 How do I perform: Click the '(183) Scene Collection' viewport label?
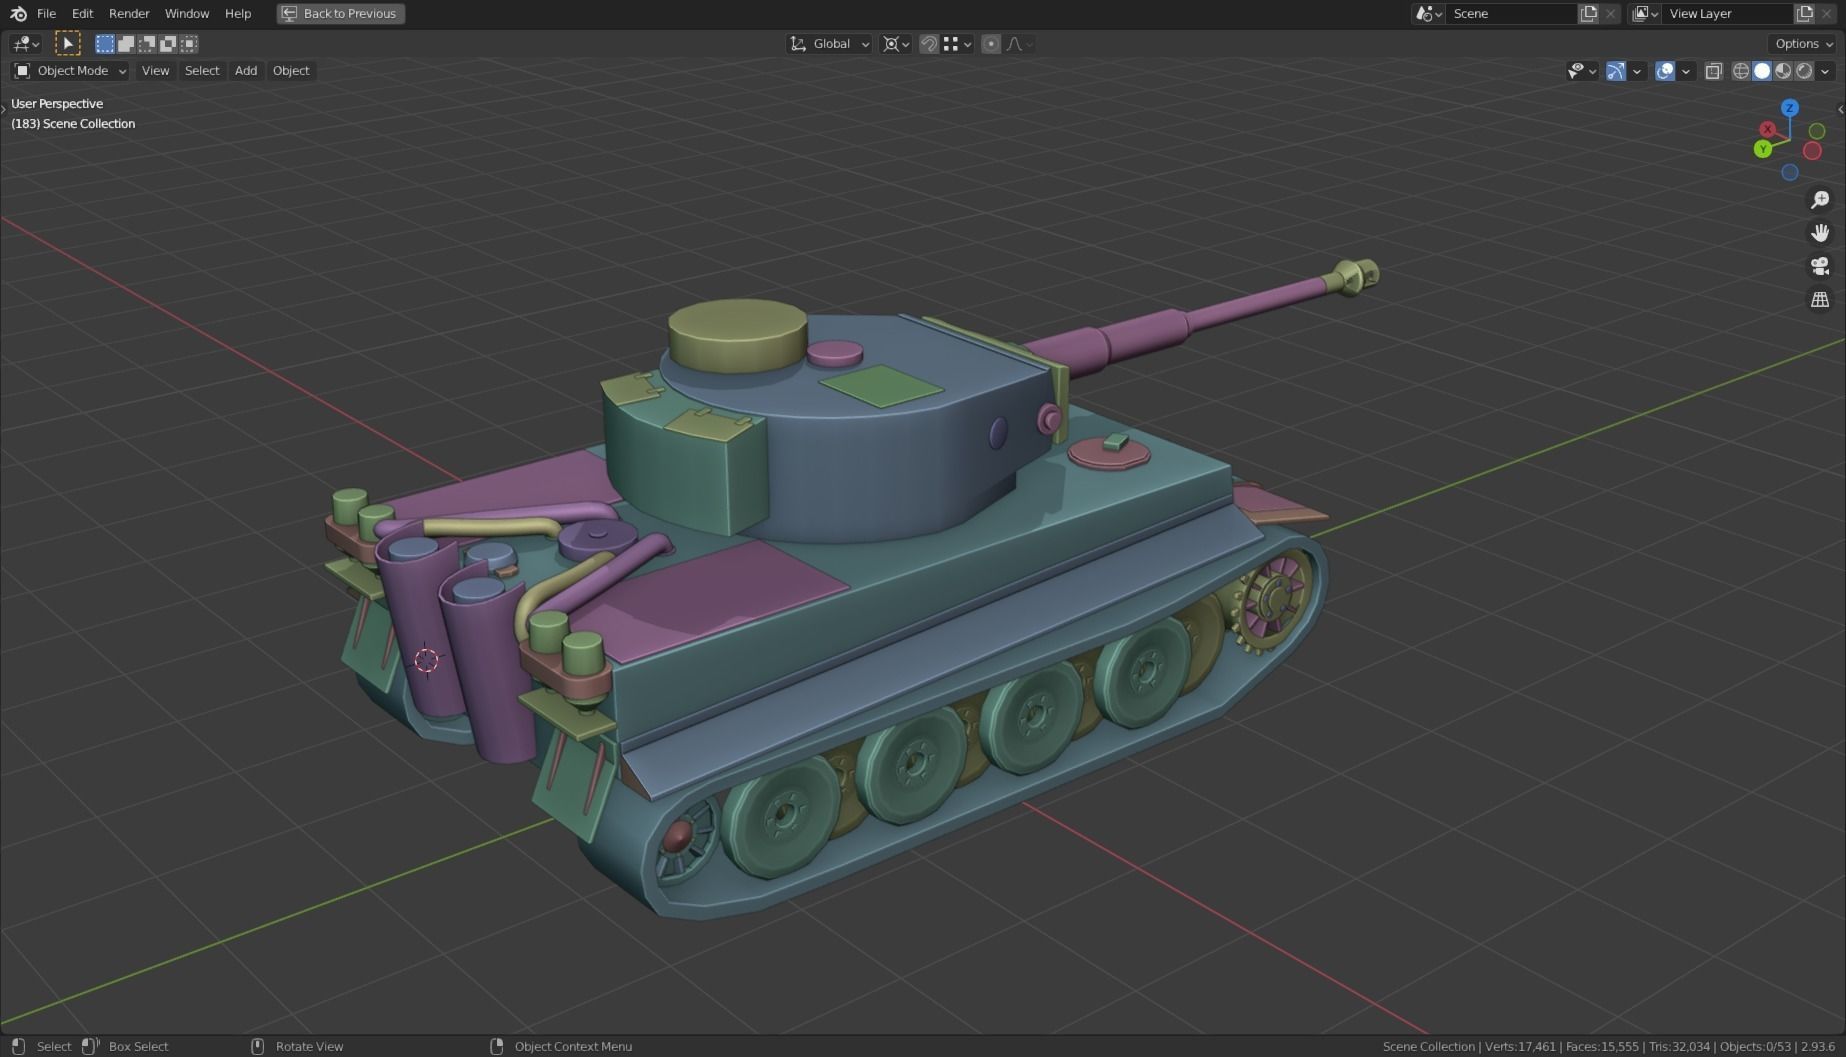tap(73, 124)
